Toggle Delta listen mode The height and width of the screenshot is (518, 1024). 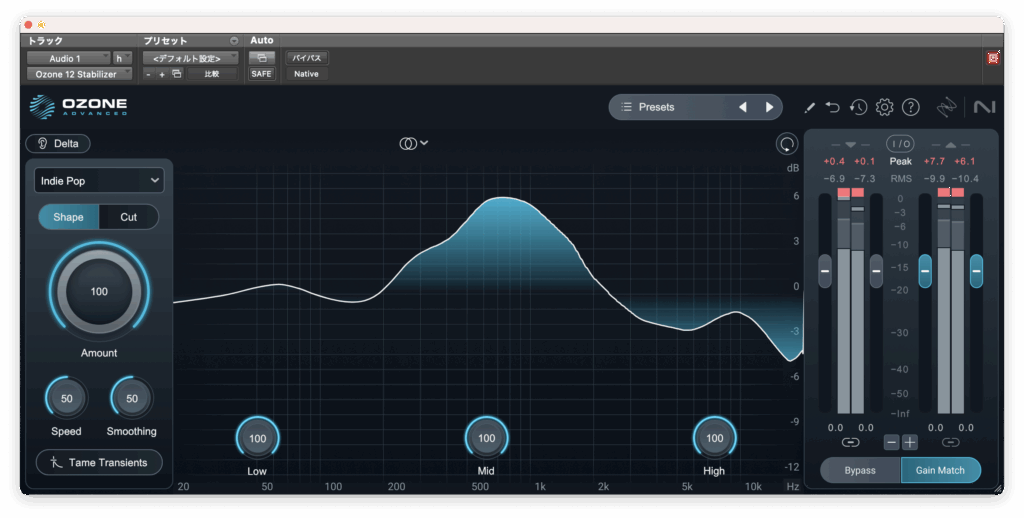[58, 144]
